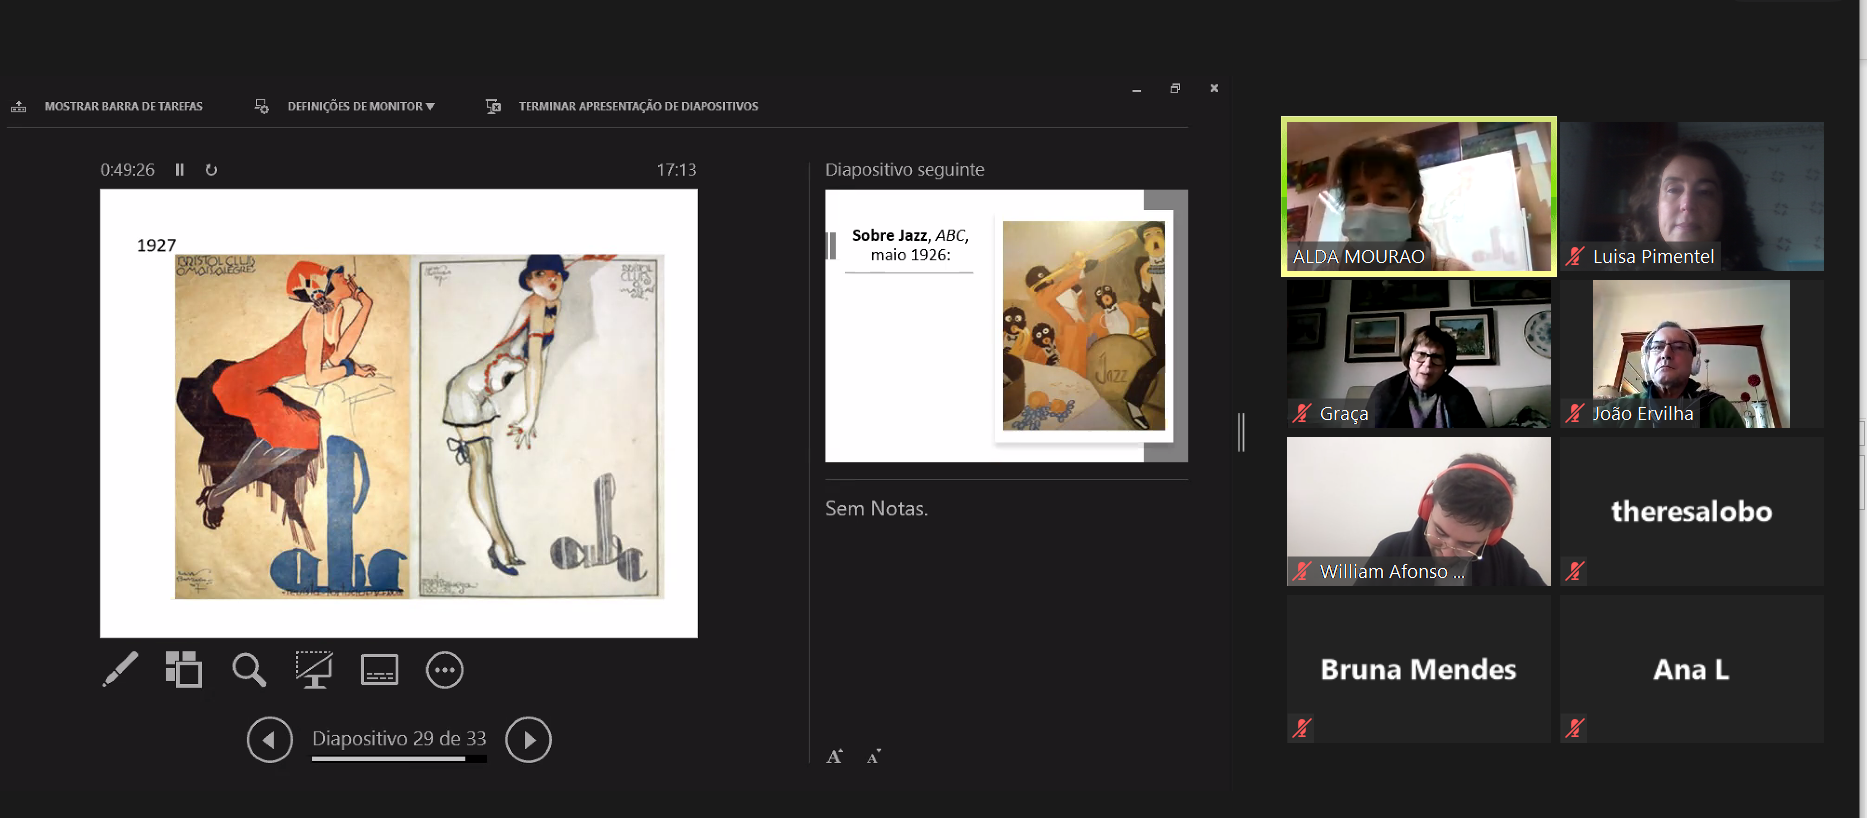
Task: Select ALDA MOURAO's video tile
Action: 1418,196
